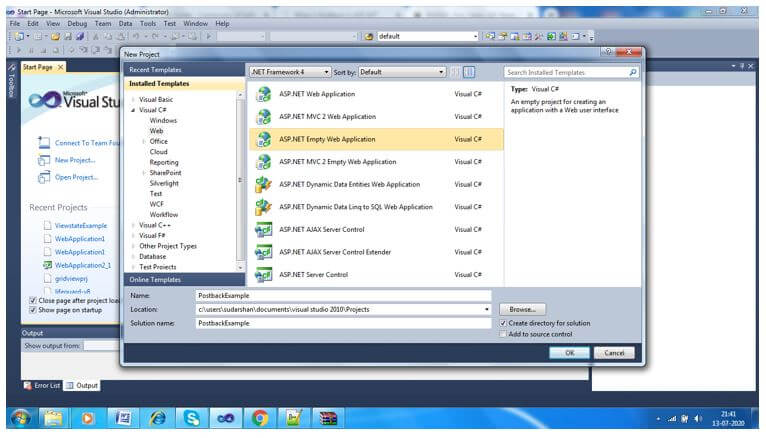Click the ASP.NET Server Control icon
Image resolution: width=766 pixels, height=438 pixels.
(x=263, y=274)
